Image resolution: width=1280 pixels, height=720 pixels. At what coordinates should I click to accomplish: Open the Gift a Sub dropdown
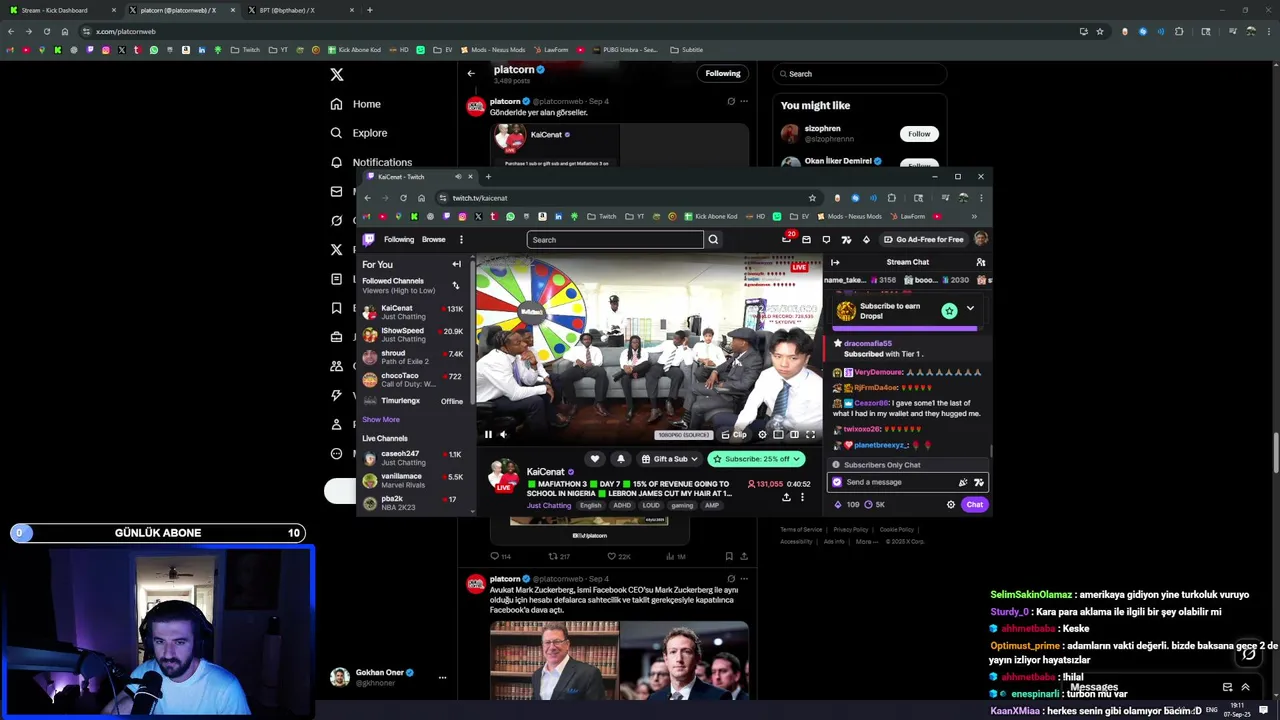point(669,459)
